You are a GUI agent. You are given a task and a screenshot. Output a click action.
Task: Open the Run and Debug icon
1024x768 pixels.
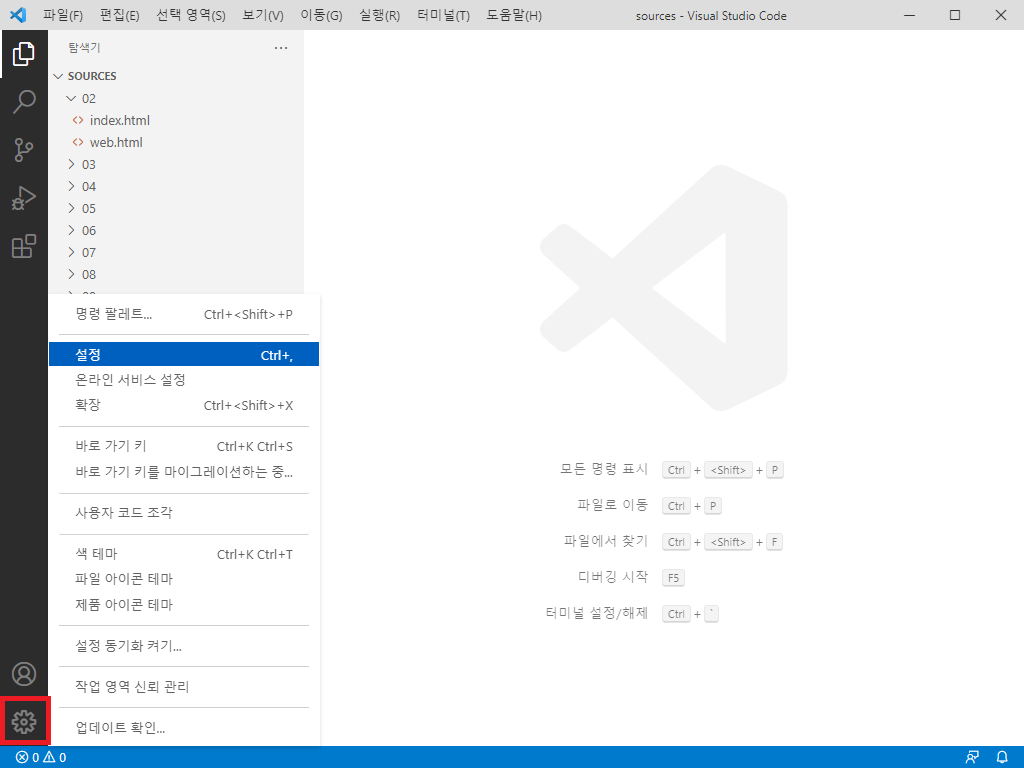click(24, 199)
